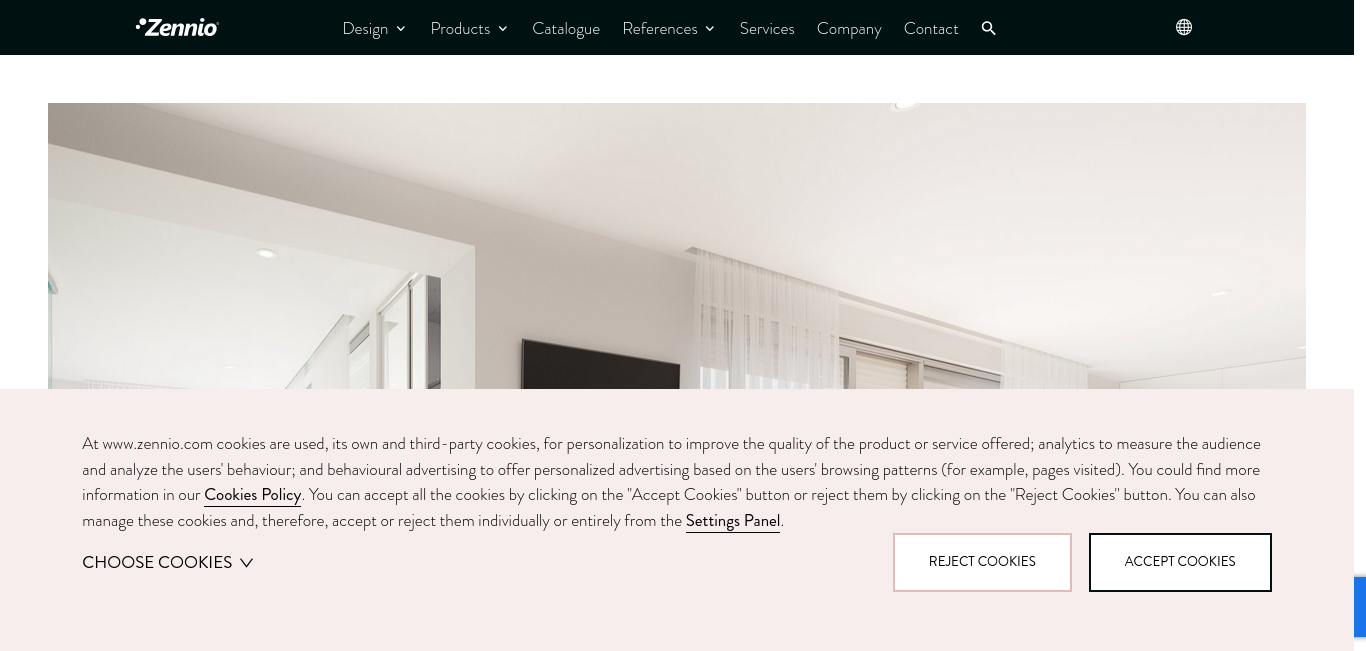Expand the Design menu
1366x651 pixels.
(374, 29)
